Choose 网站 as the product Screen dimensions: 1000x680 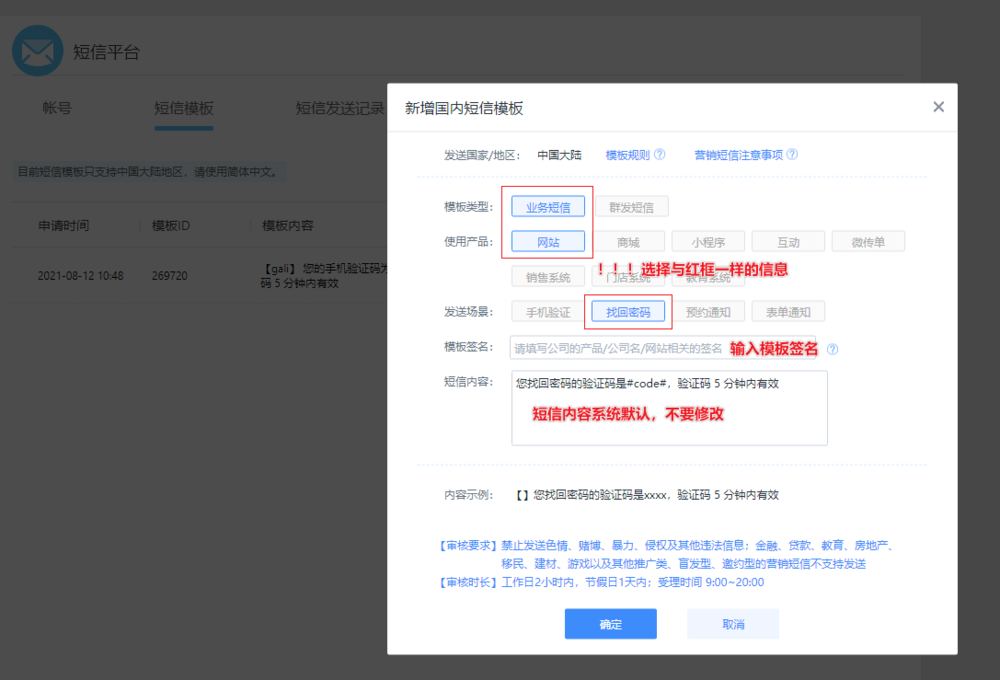tap(548, 242)
